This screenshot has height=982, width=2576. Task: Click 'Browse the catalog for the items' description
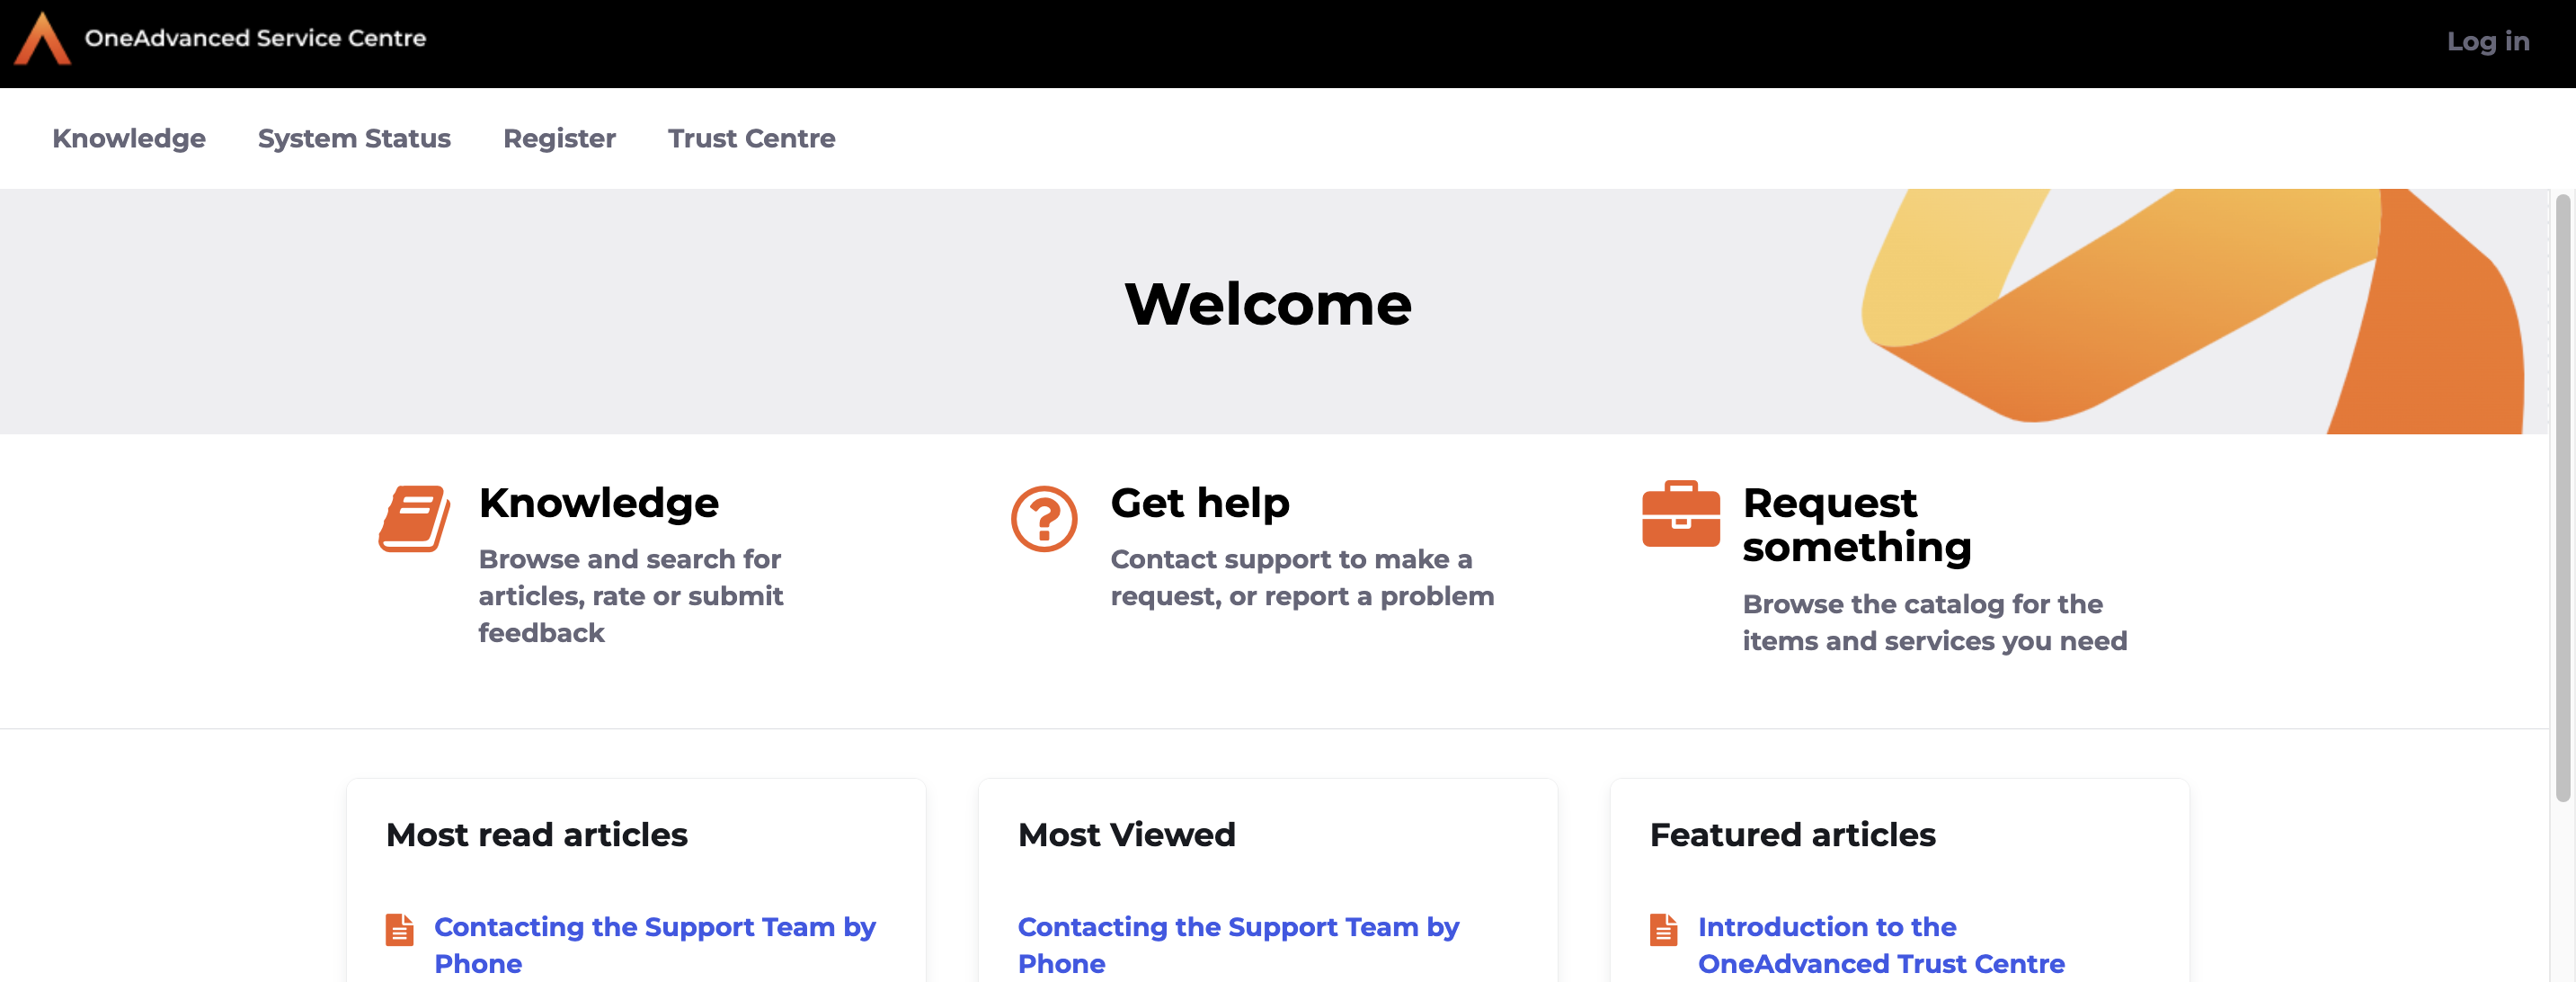[1935, 622]
